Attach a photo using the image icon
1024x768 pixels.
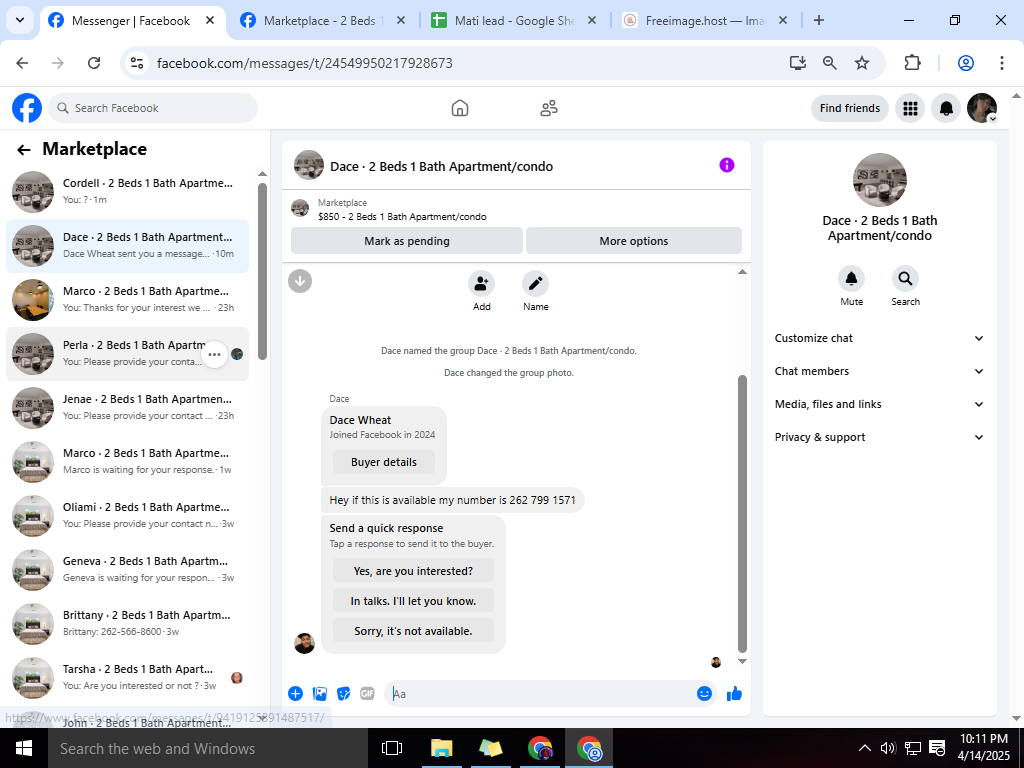319,694
